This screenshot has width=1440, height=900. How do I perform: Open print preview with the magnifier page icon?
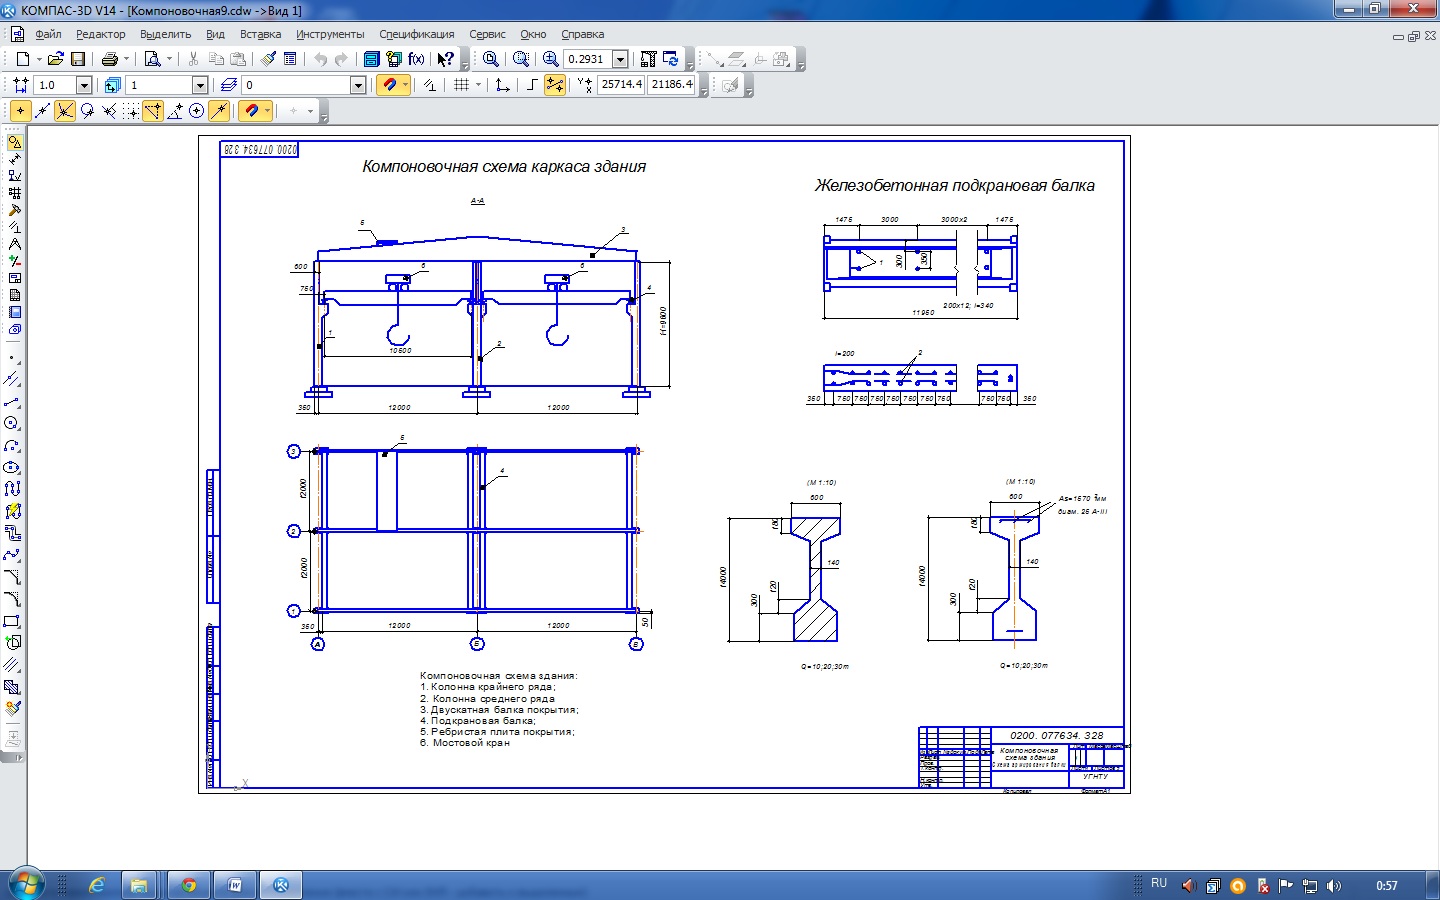pyautogui.click(x=153, y=59)
